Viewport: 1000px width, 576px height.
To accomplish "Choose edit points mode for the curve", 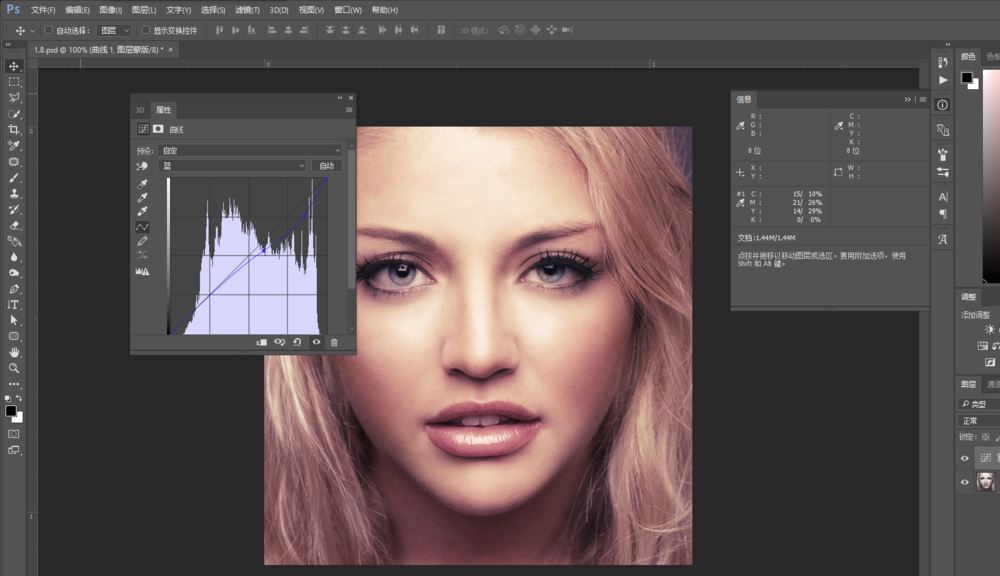I will pyautogui.click(x=142, y=227).
